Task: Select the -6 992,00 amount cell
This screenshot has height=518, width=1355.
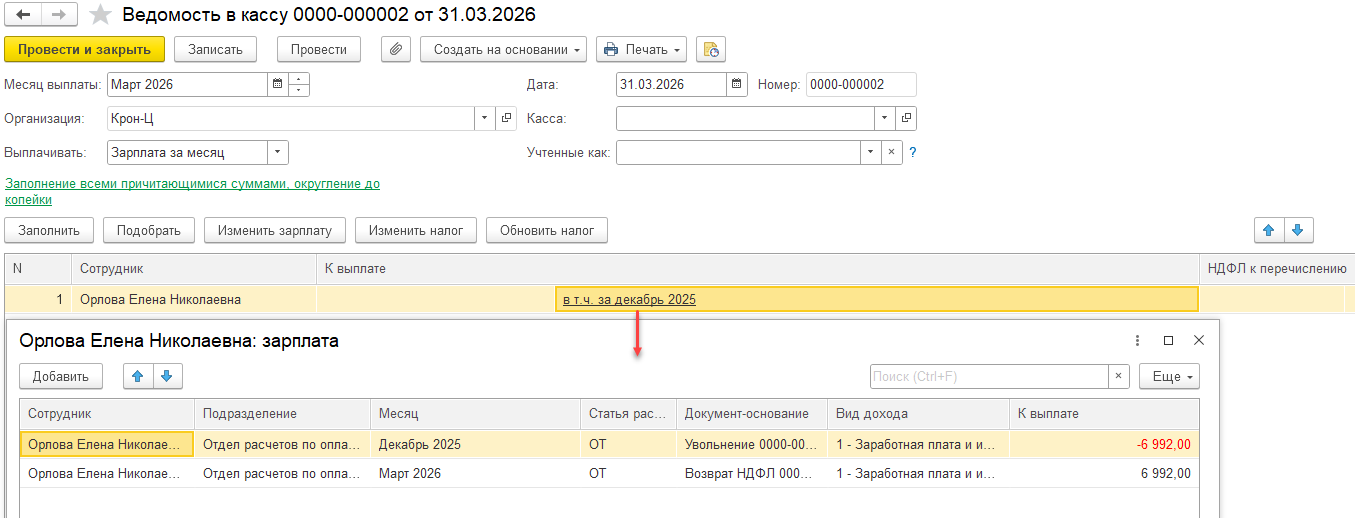Action: pos(1104,444)
